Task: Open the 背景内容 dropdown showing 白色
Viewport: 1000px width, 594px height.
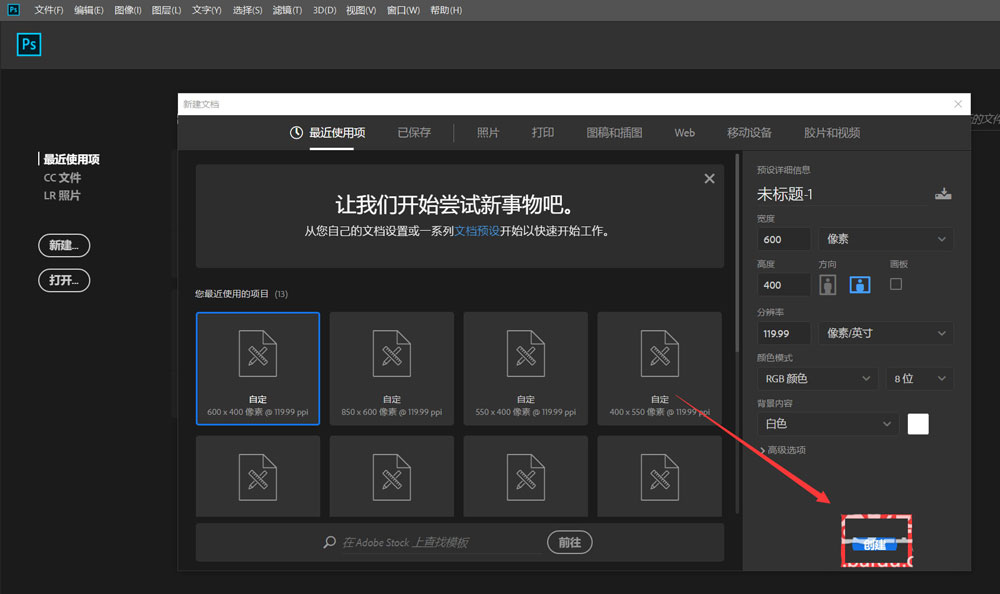Action: pos(825,423)
